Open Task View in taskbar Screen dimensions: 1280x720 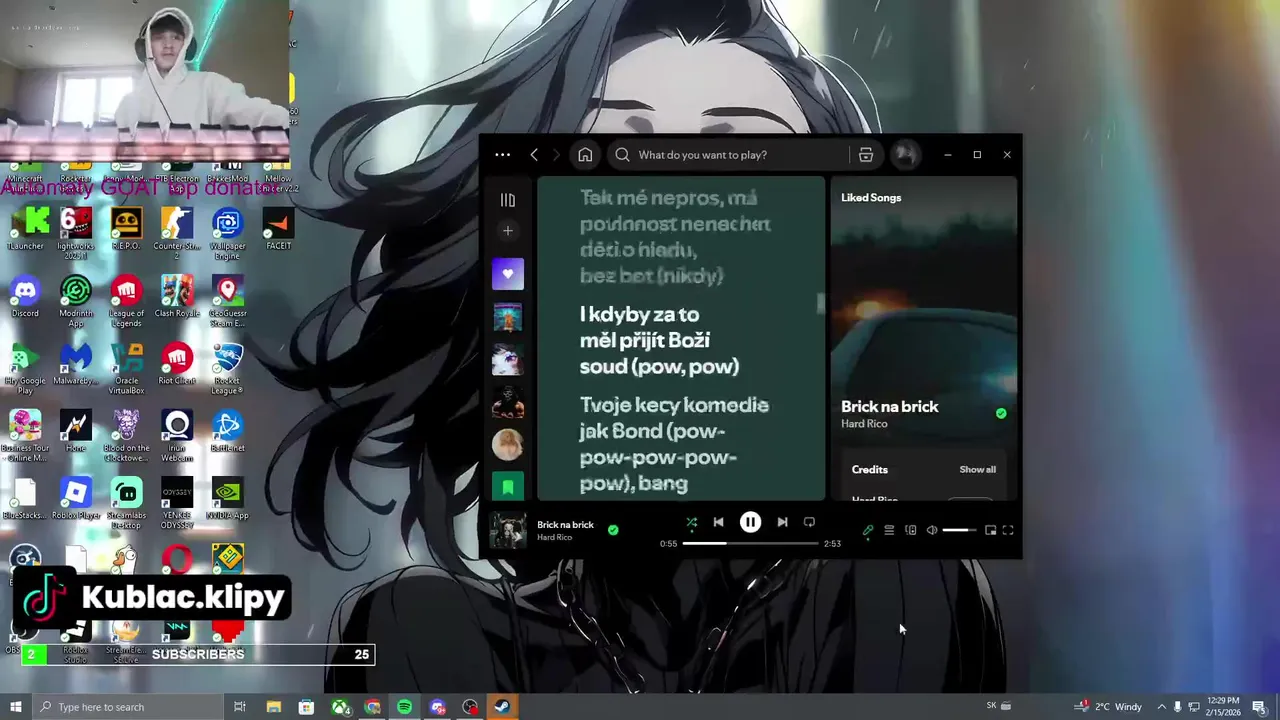[240, 707]
